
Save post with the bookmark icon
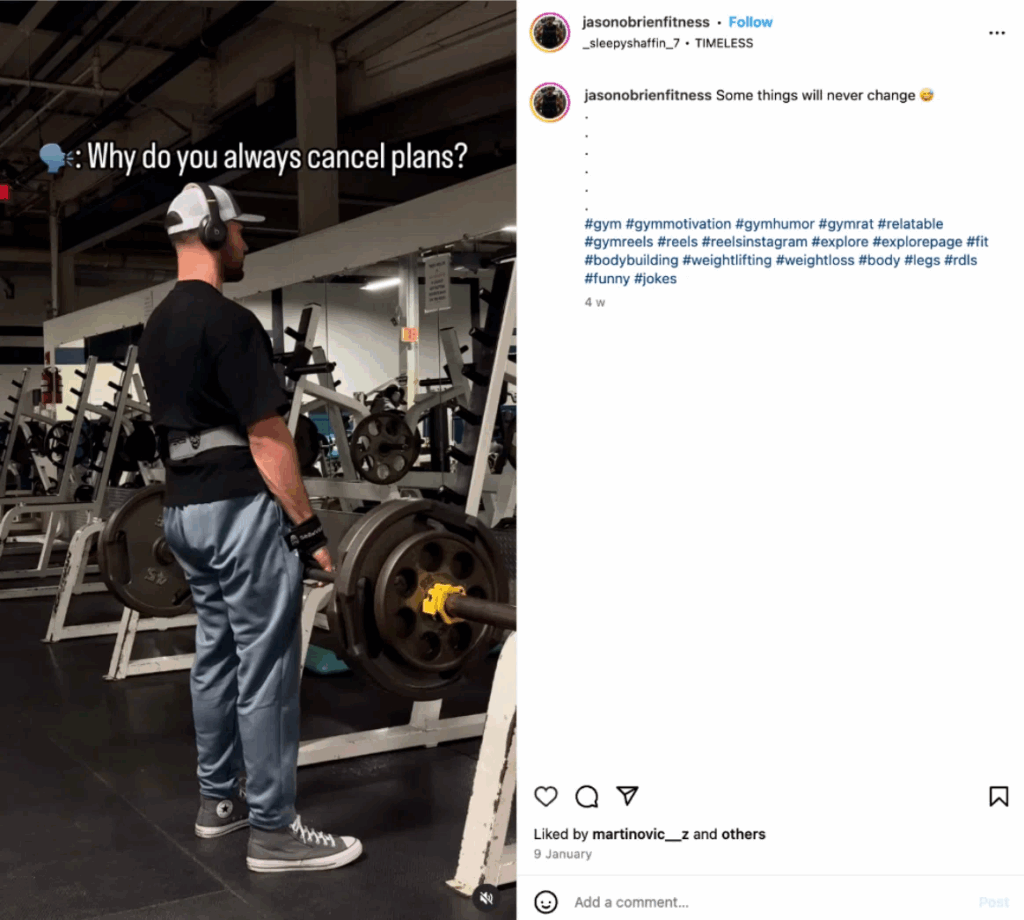[x=999, y=797]
